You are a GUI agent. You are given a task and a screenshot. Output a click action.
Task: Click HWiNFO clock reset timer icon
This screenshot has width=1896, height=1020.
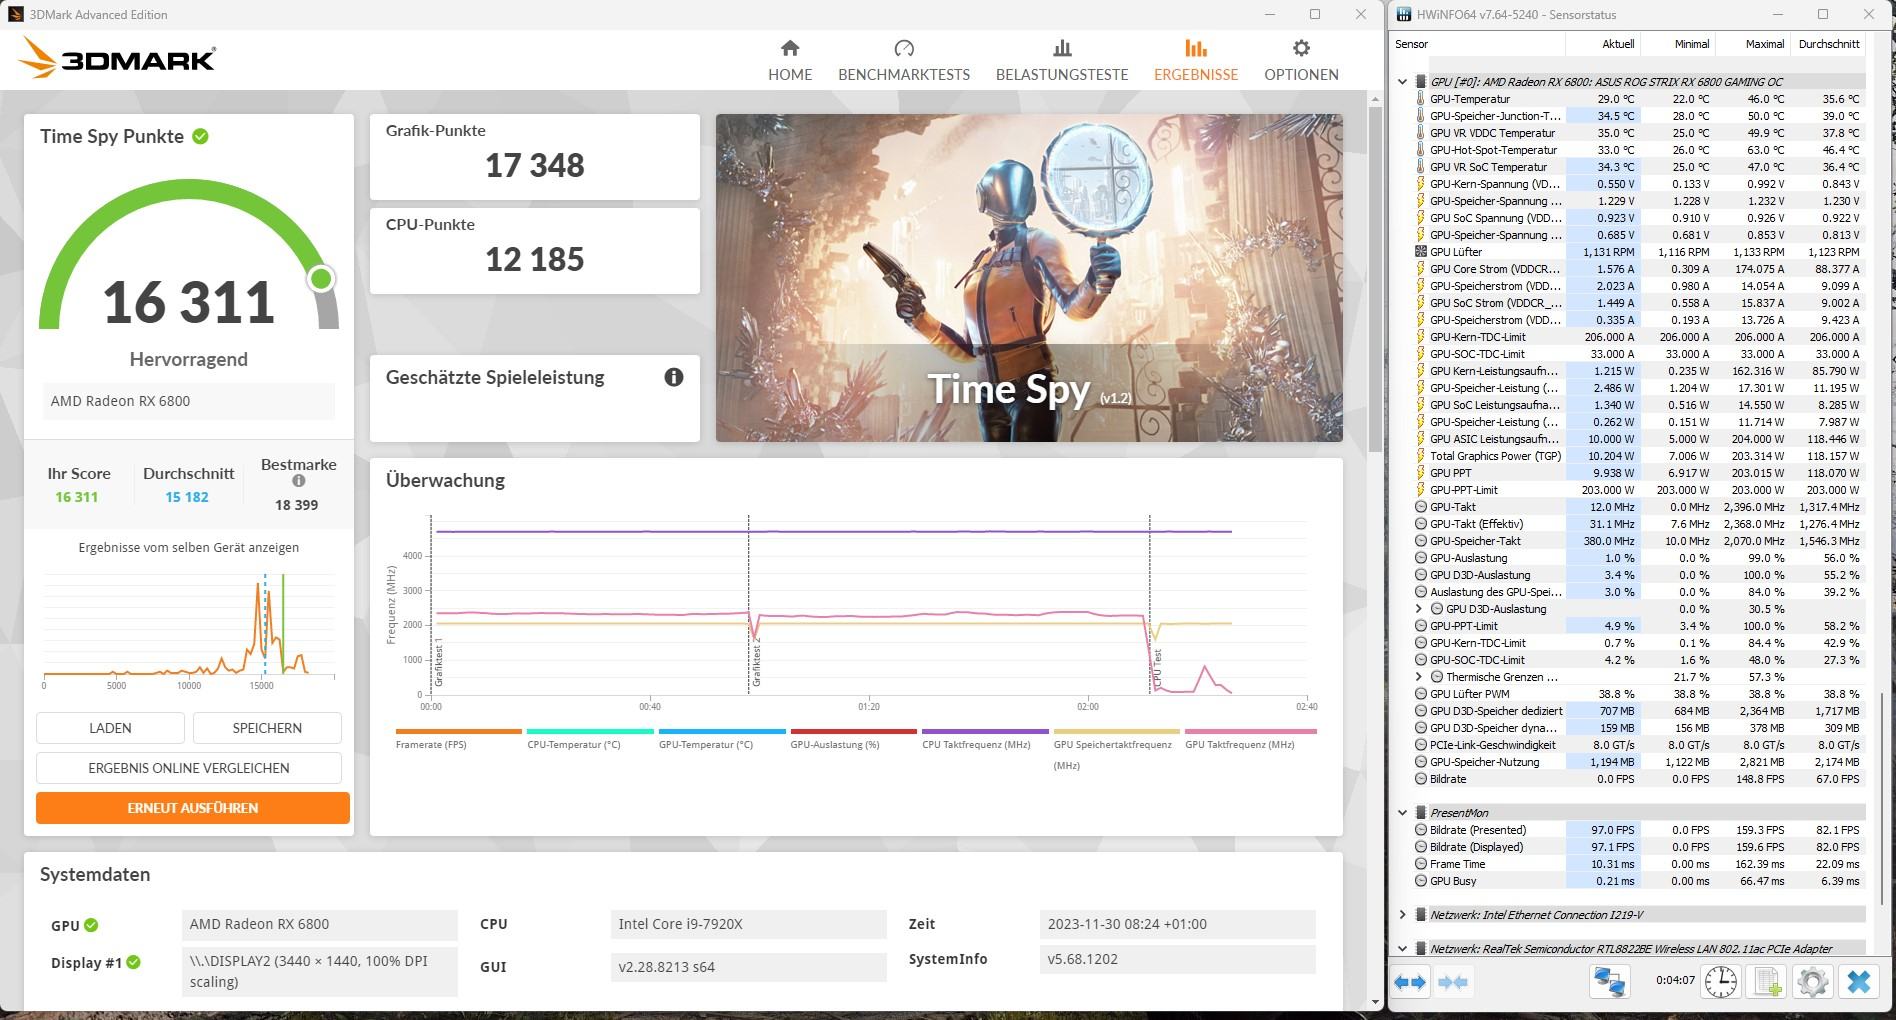tap(1721, 982)
